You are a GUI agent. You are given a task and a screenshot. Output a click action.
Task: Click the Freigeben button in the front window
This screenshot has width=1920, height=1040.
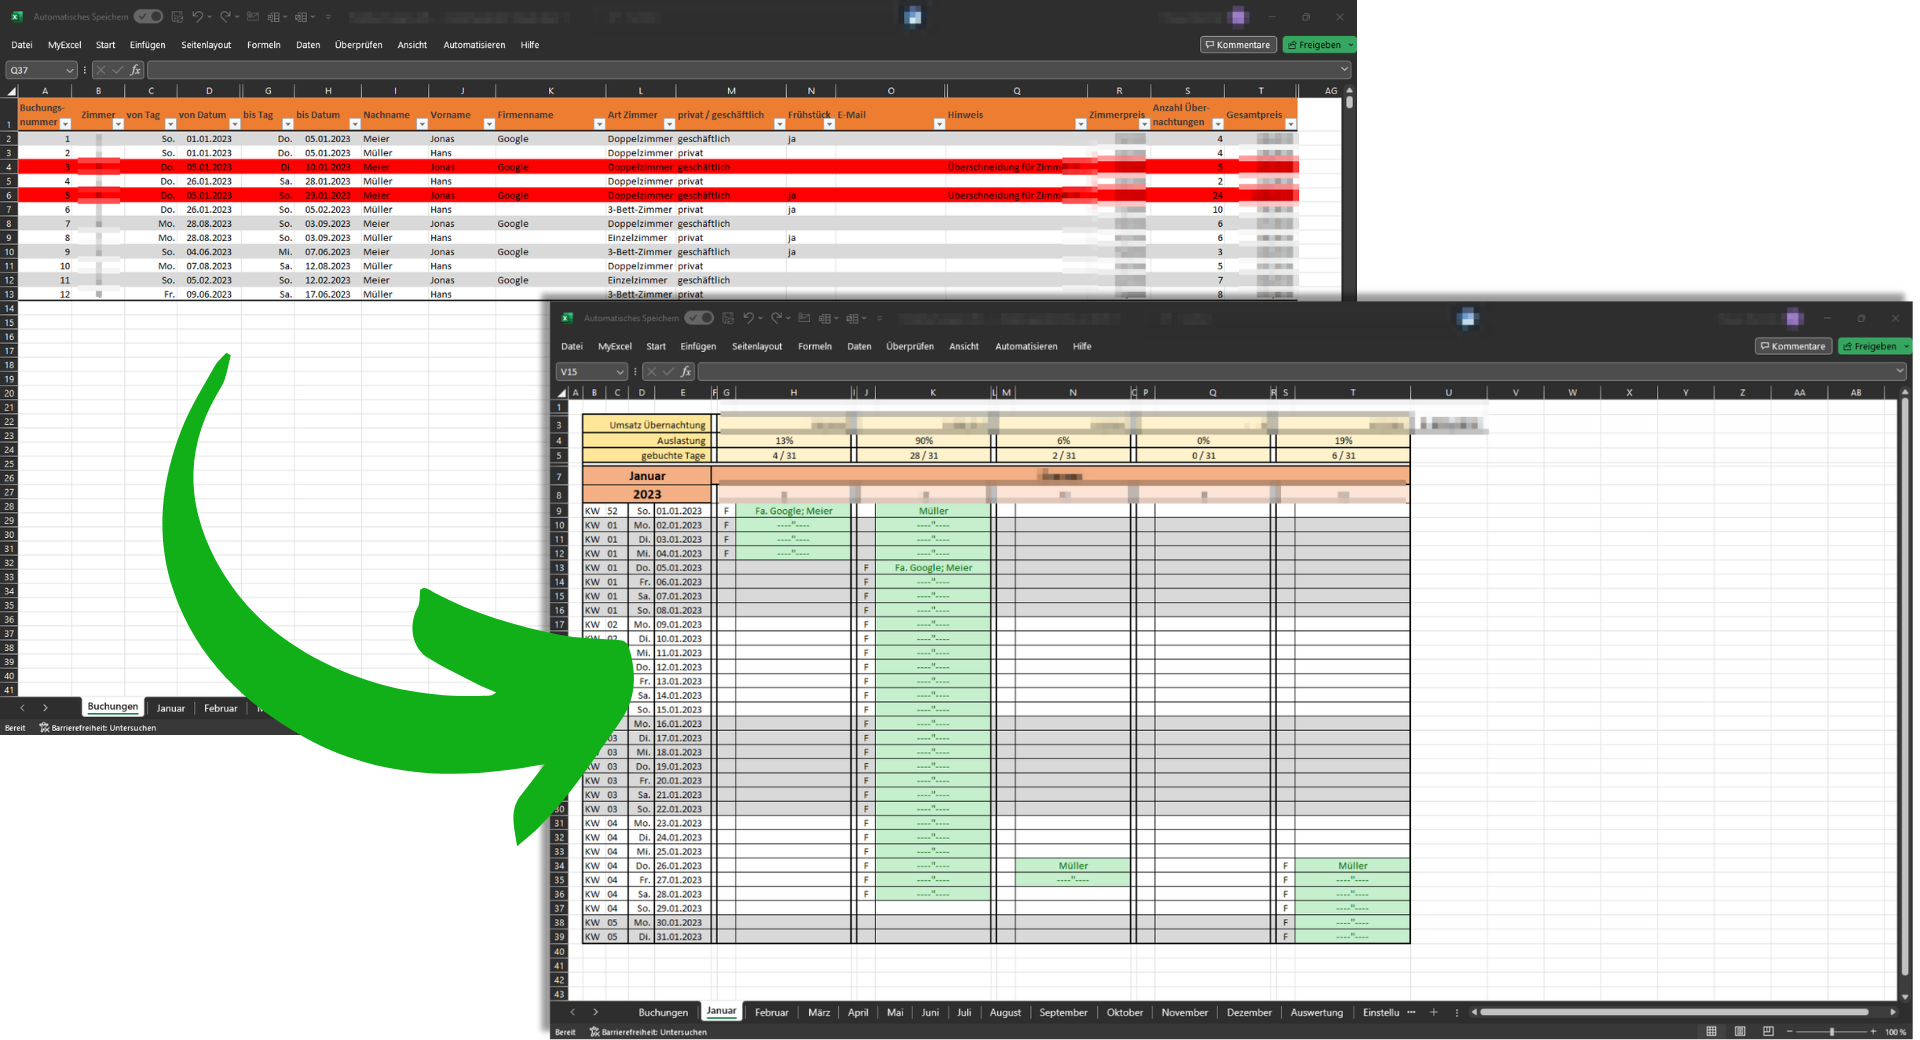click(x=1870, y=346)
